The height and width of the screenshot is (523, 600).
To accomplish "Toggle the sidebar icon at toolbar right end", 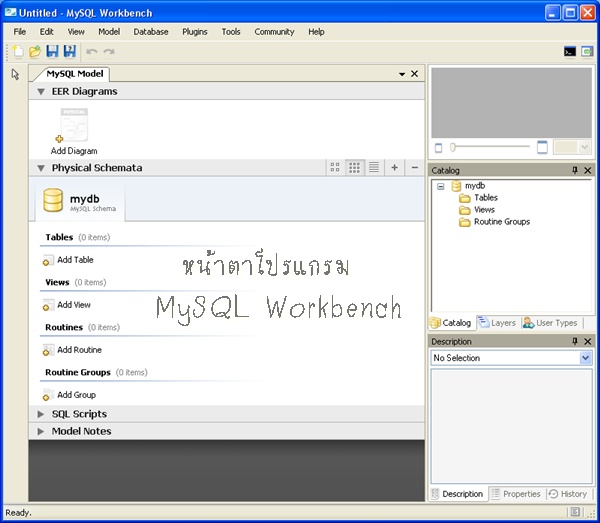I will [x=587, y=51].
